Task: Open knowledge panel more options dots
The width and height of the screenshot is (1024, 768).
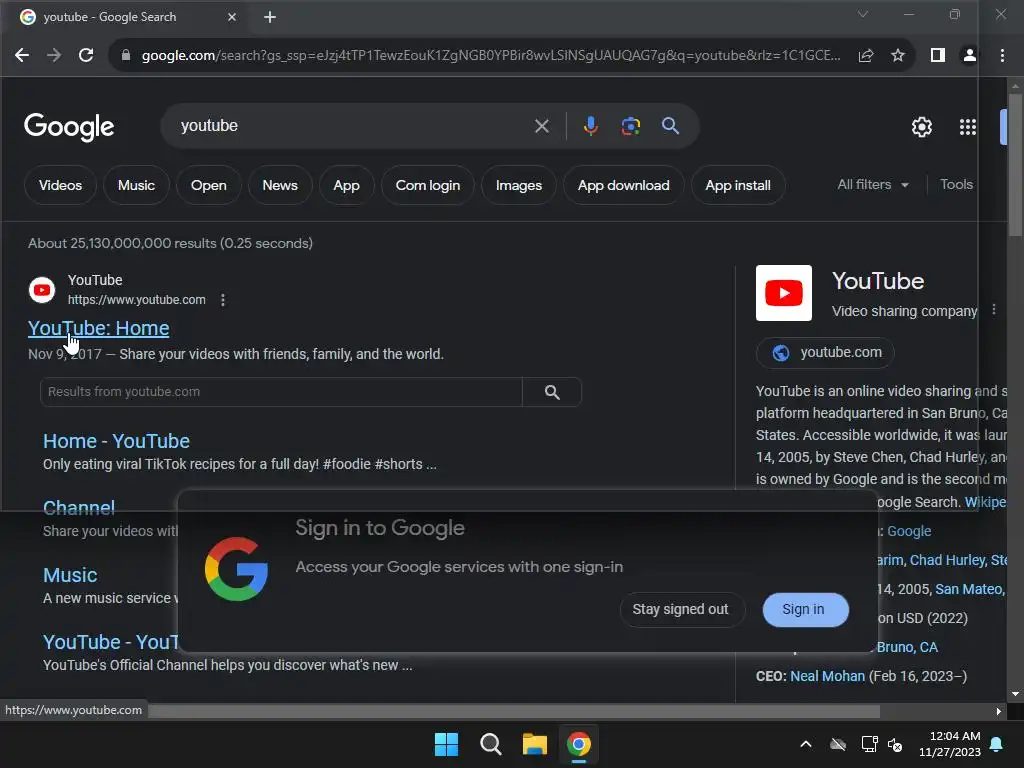Action: coord(994,310)
